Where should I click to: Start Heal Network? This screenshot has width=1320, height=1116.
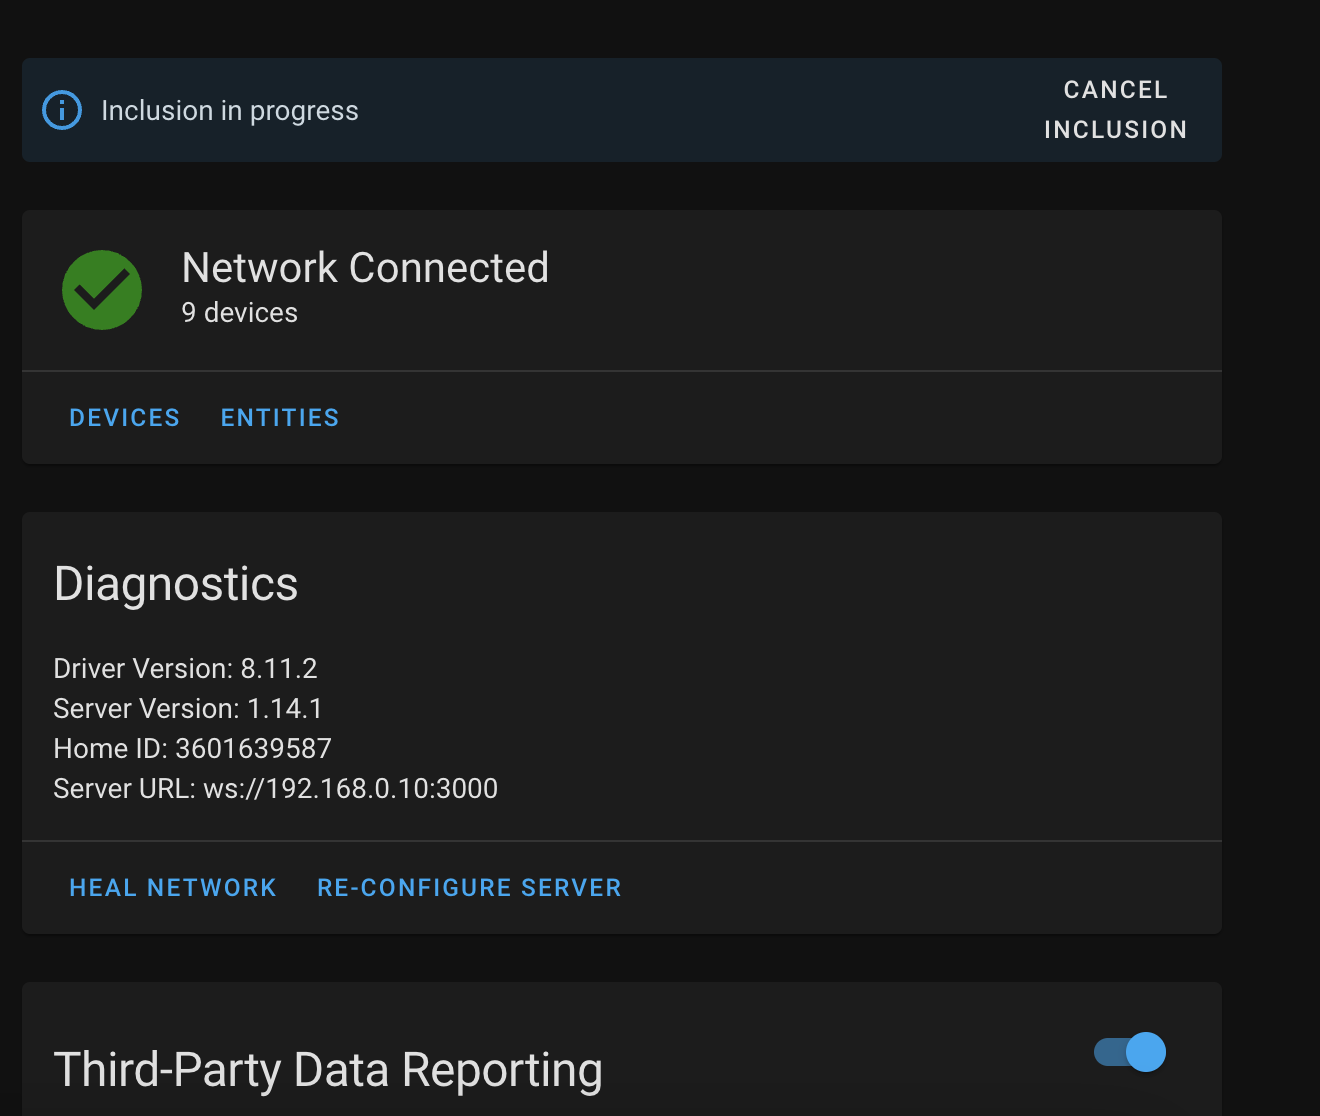[x=173, y=888]
